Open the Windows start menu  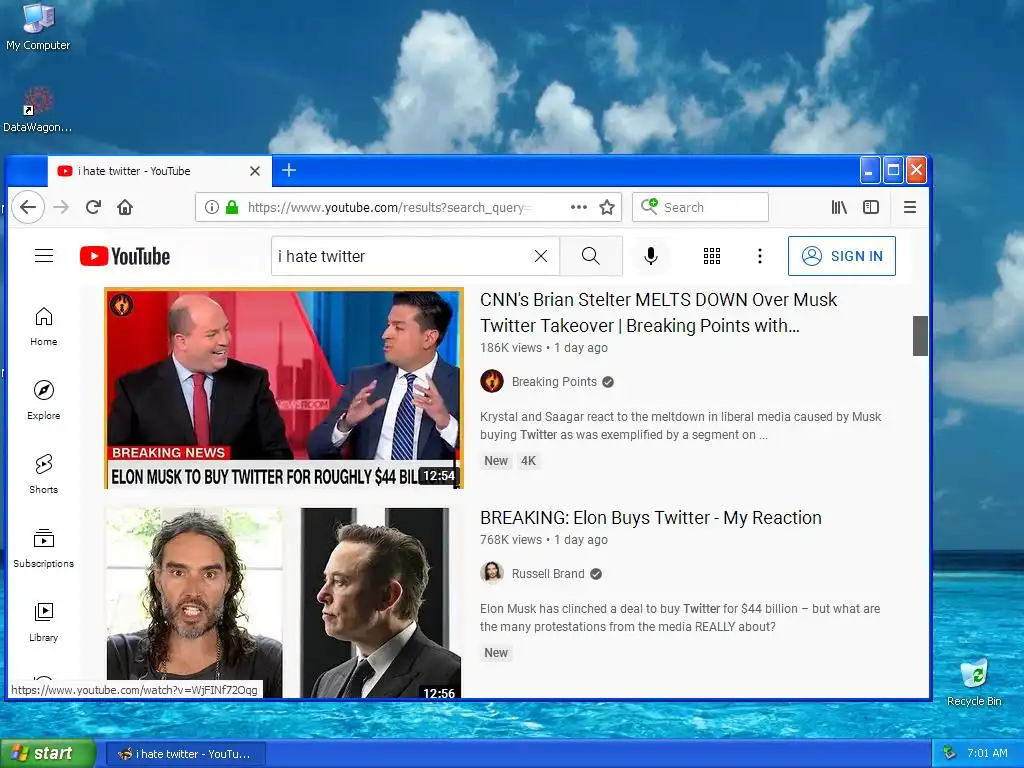click(x=48, y=753)
